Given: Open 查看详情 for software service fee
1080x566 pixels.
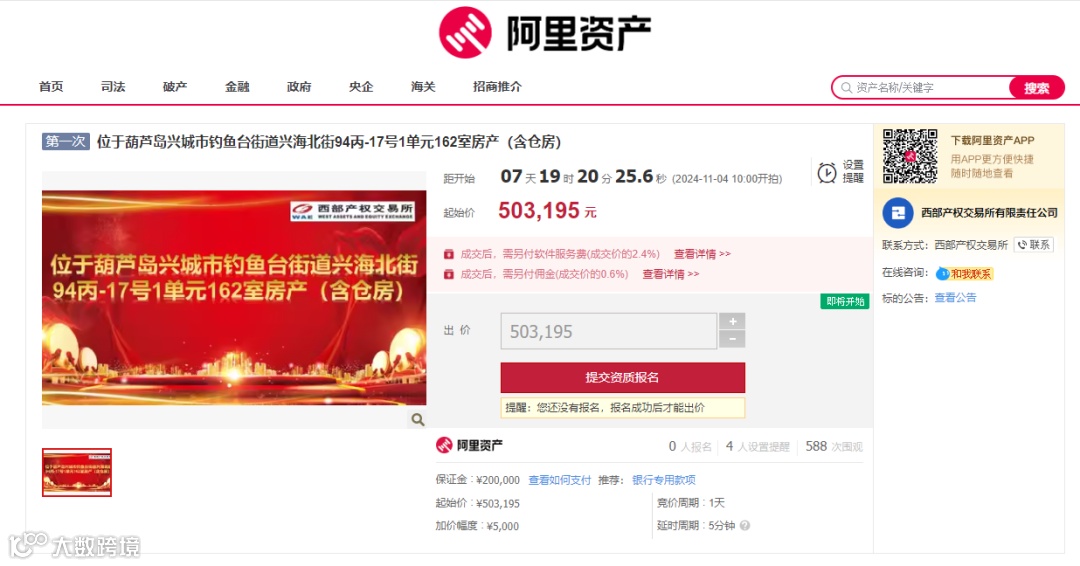Looking at the screenshot, I should (702, 254).
